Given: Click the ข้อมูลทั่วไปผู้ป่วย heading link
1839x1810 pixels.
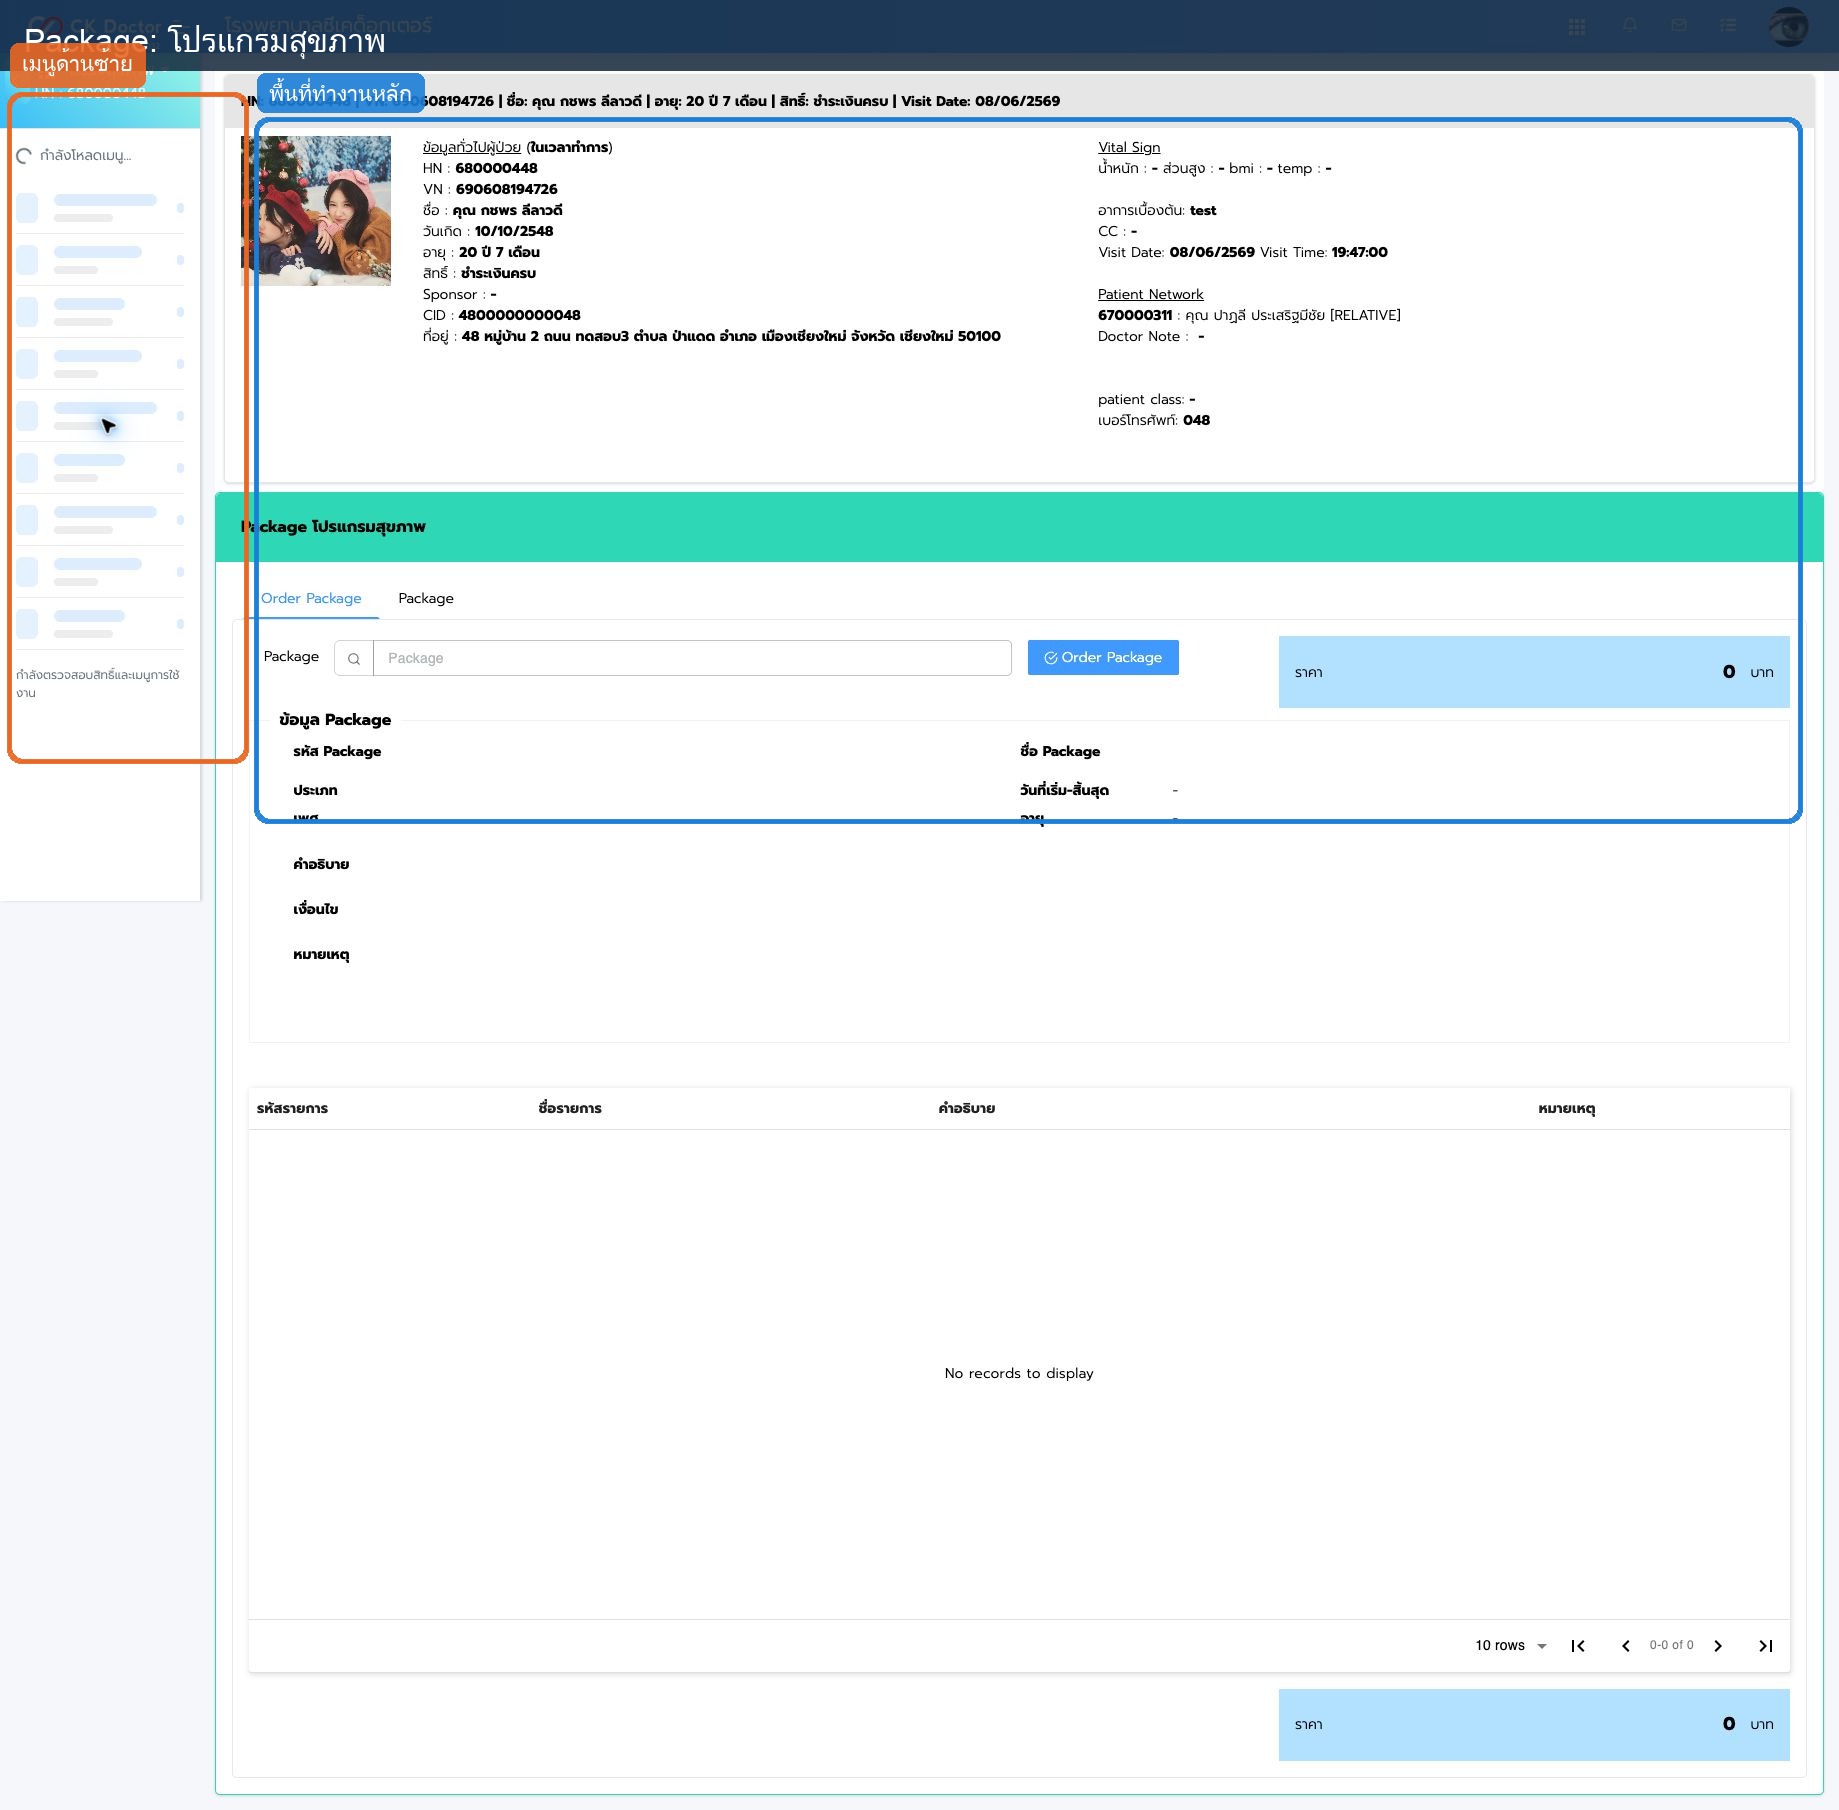Looking at the screenshot, I should [472, 147].
